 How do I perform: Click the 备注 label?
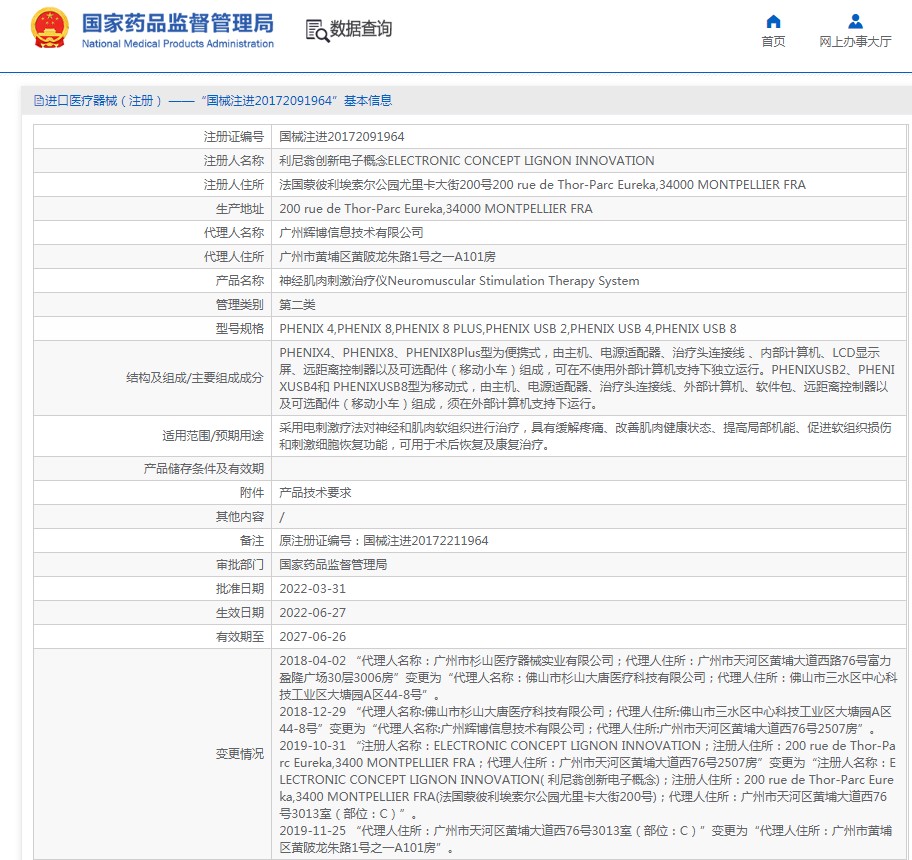pyautogui.click(x=252, y=541)
